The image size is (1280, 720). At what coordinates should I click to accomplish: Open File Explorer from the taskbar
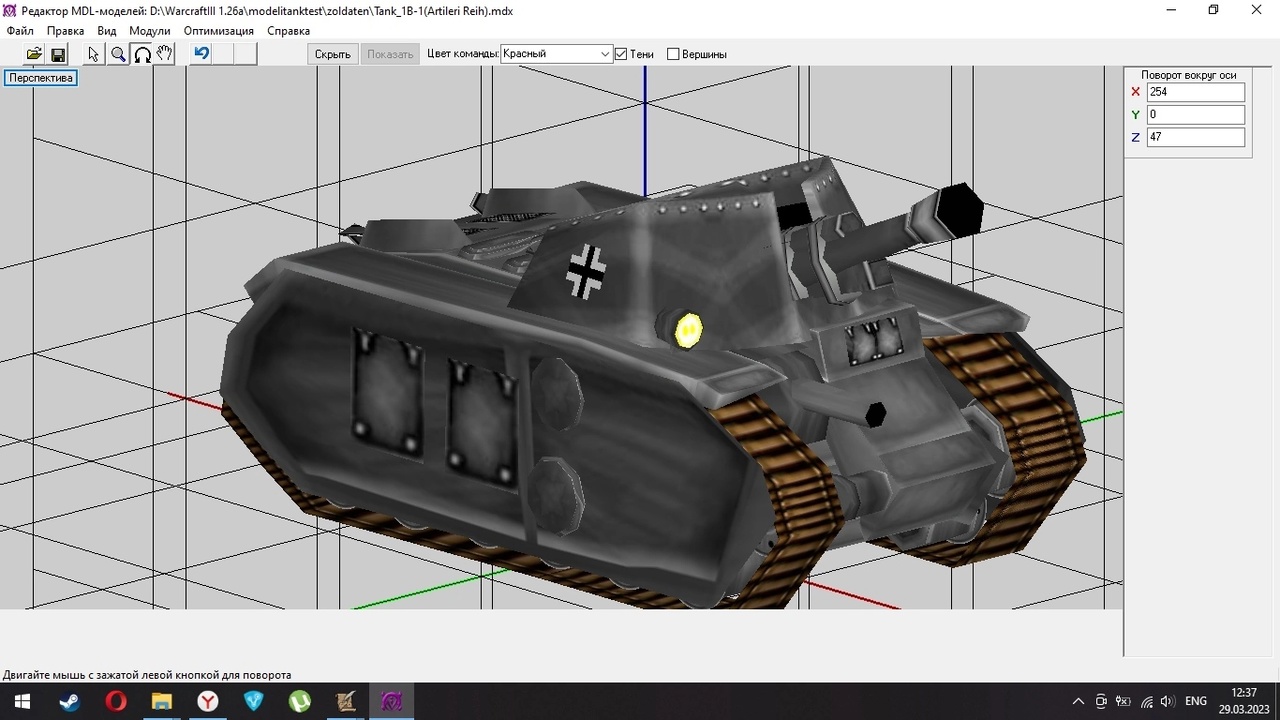tap(161, 701)
